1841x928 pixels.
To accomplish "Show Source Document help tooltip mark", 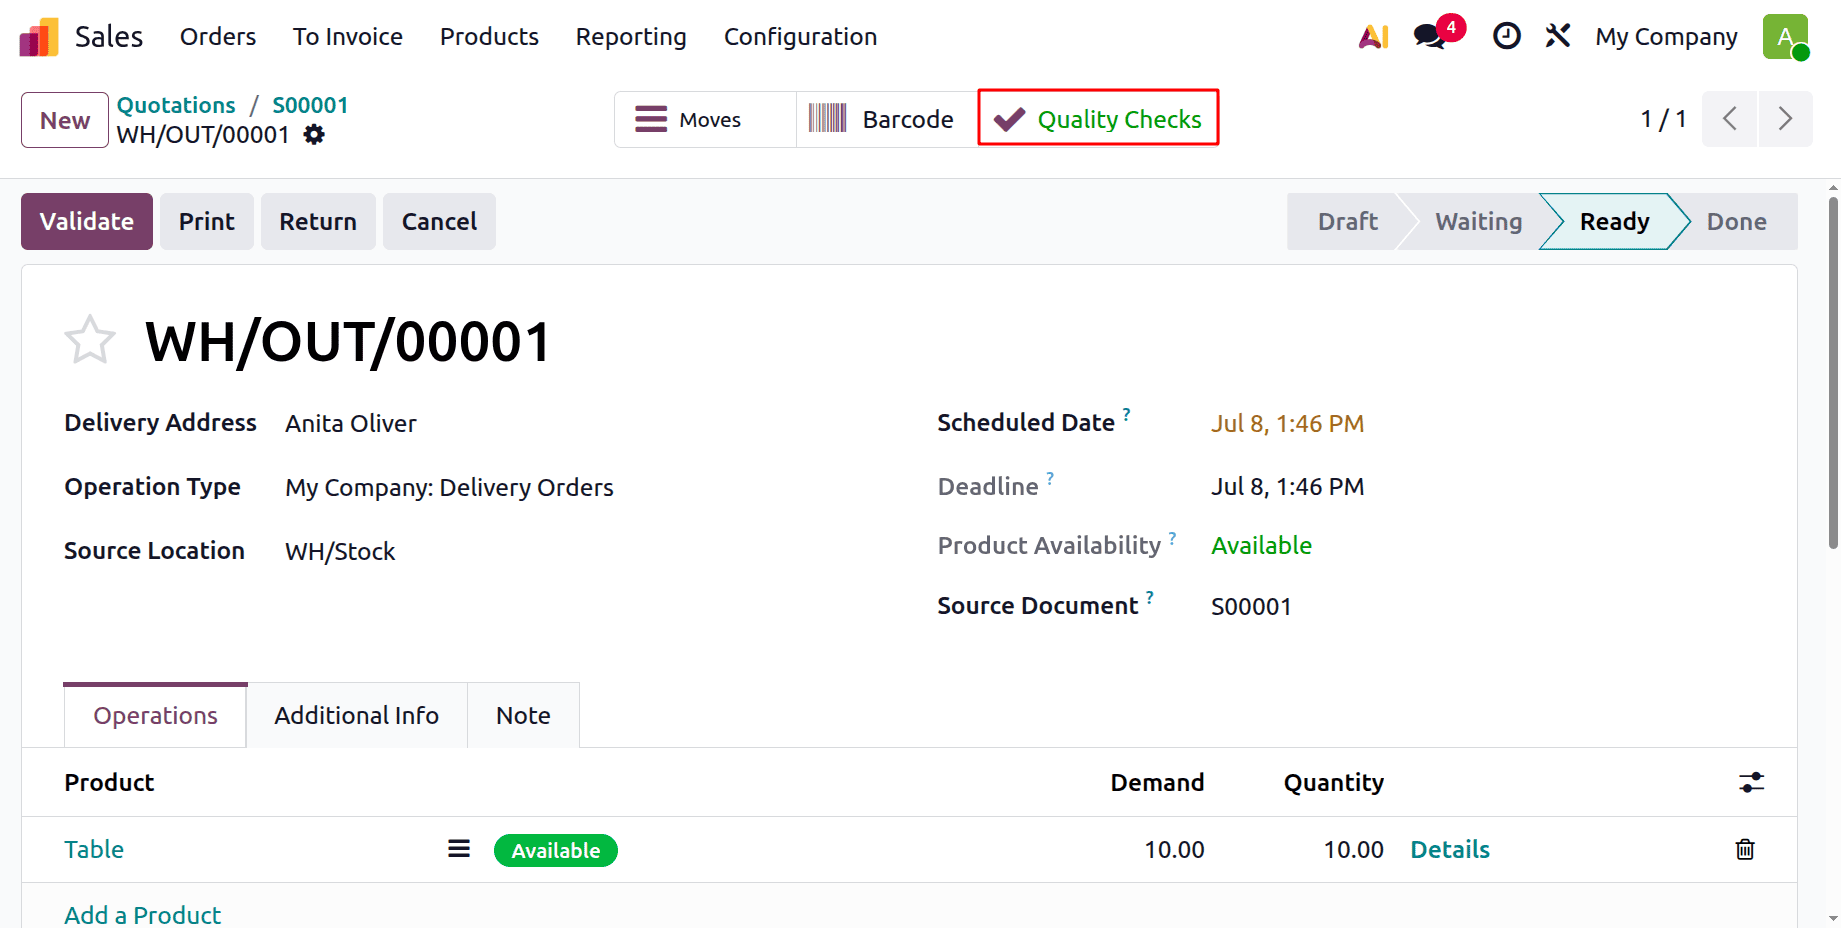I will click(1150, 597).
